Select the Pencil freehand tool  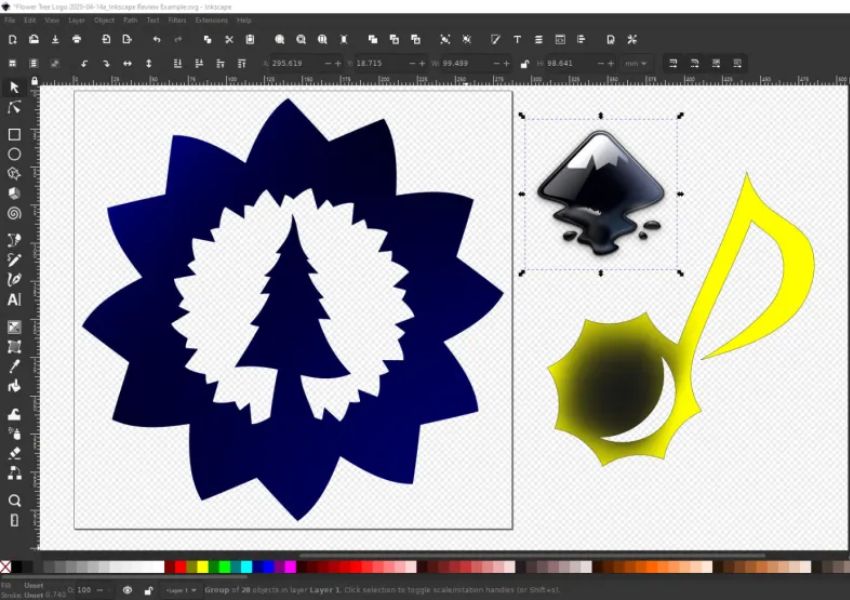point(14,260)
